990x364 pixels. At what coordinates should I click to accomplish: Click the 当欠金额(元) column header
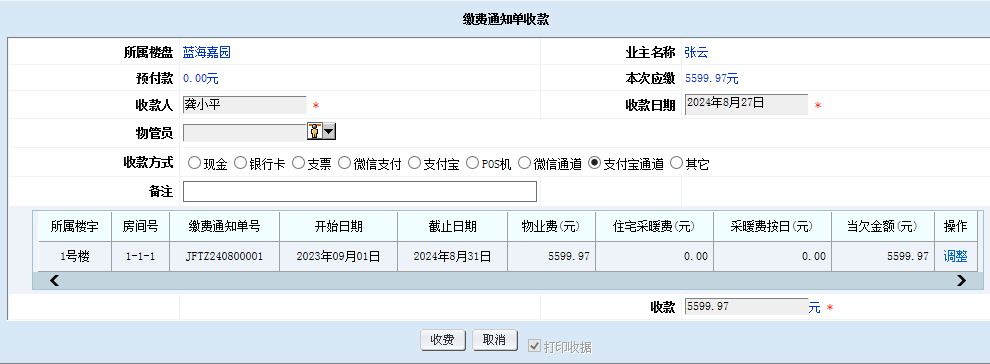point(883,226)
